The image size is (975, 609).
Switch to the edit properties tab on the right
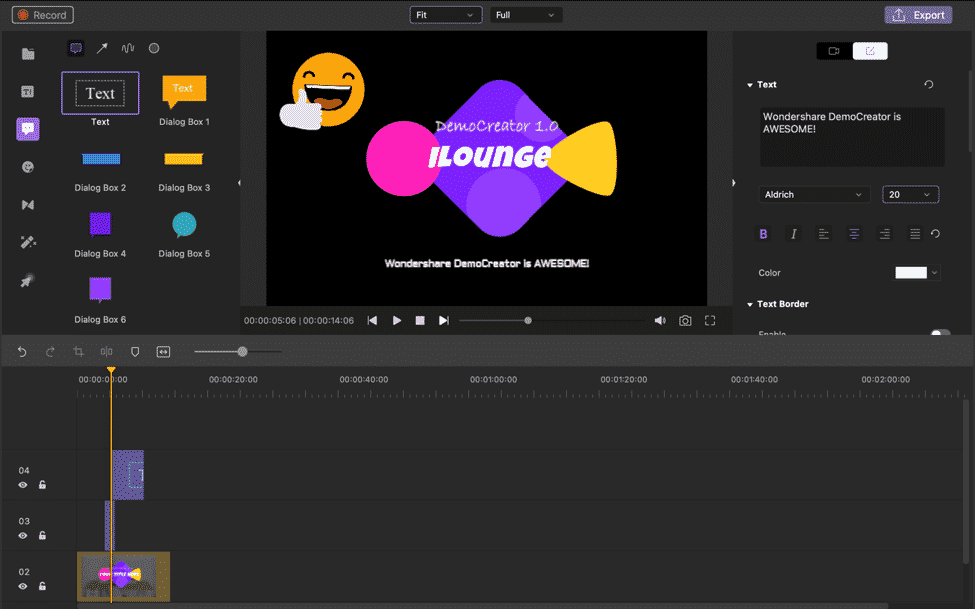pos(869,49)
